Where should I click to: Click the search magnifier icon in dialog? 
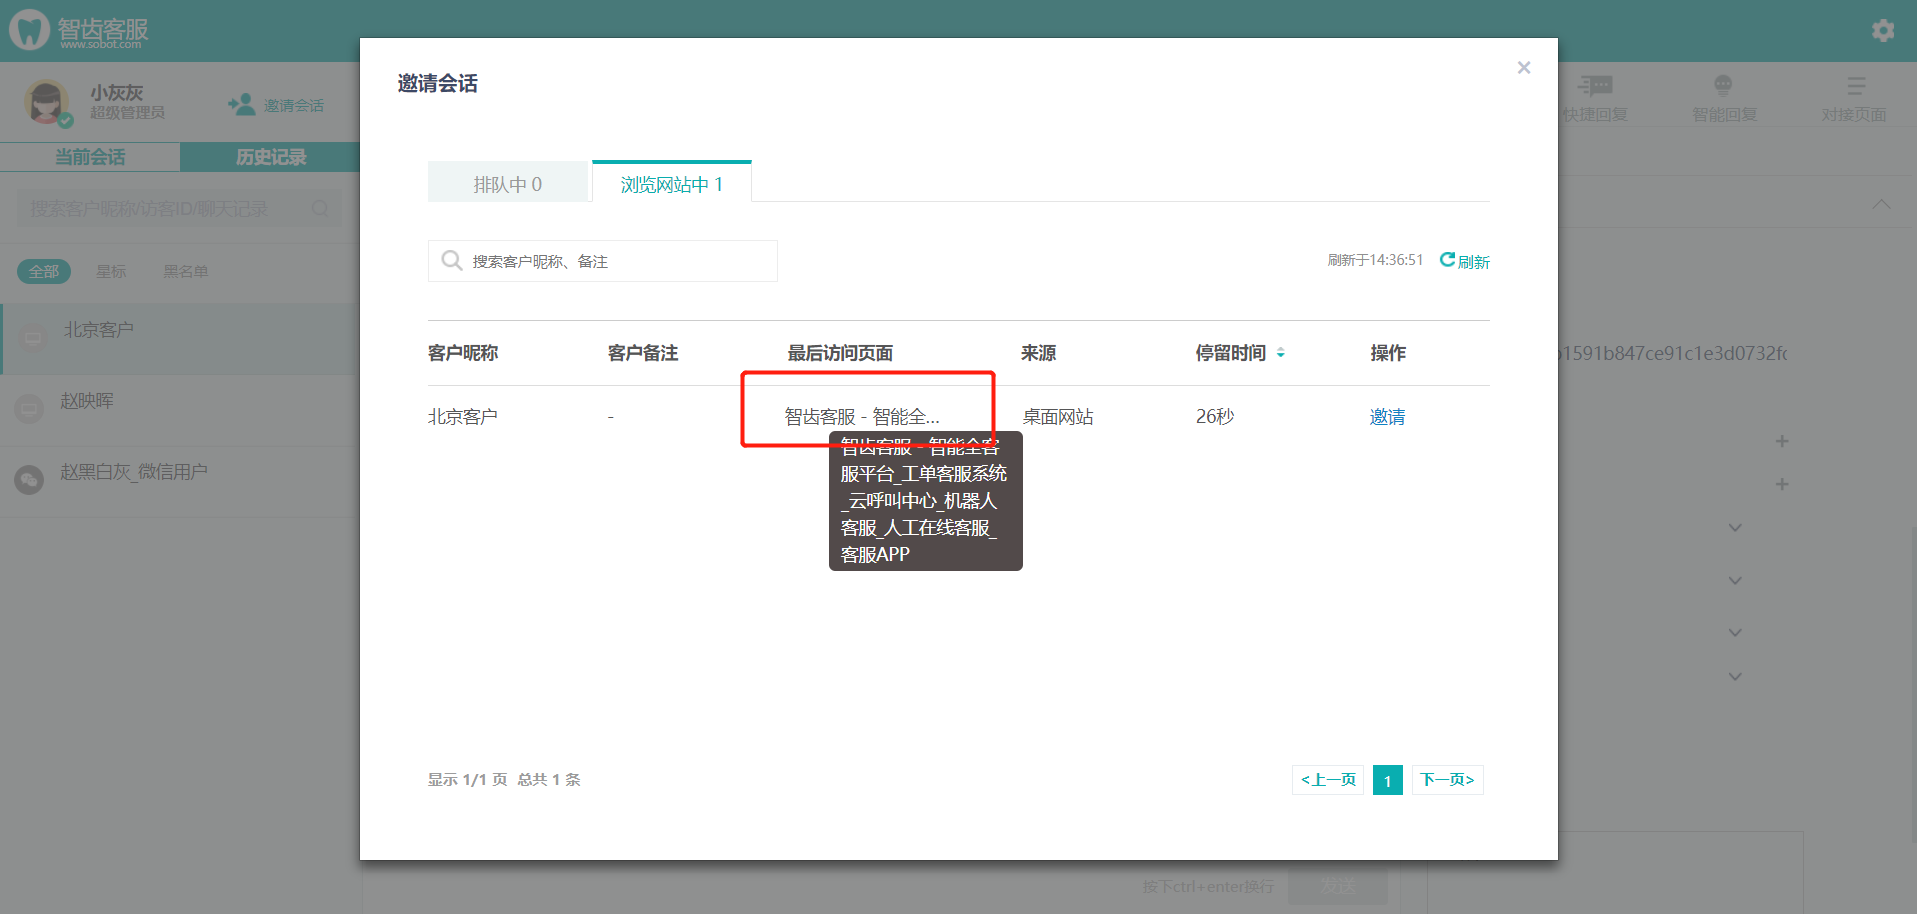tap(452, 261)
